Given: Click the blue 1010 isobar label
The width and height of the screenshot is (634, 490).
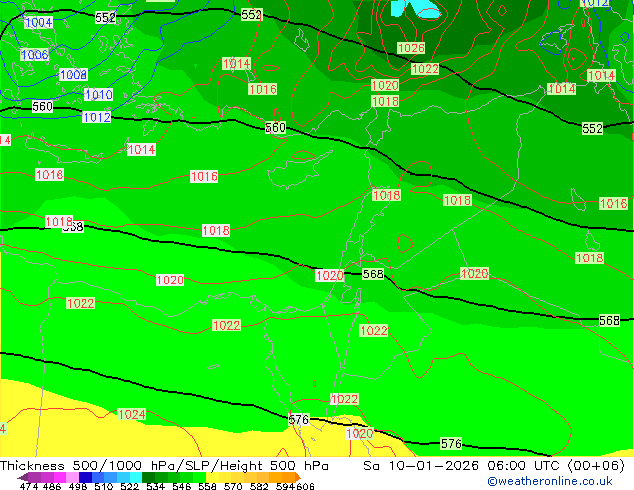Looking at the screenshot, I should pos(99,95).
